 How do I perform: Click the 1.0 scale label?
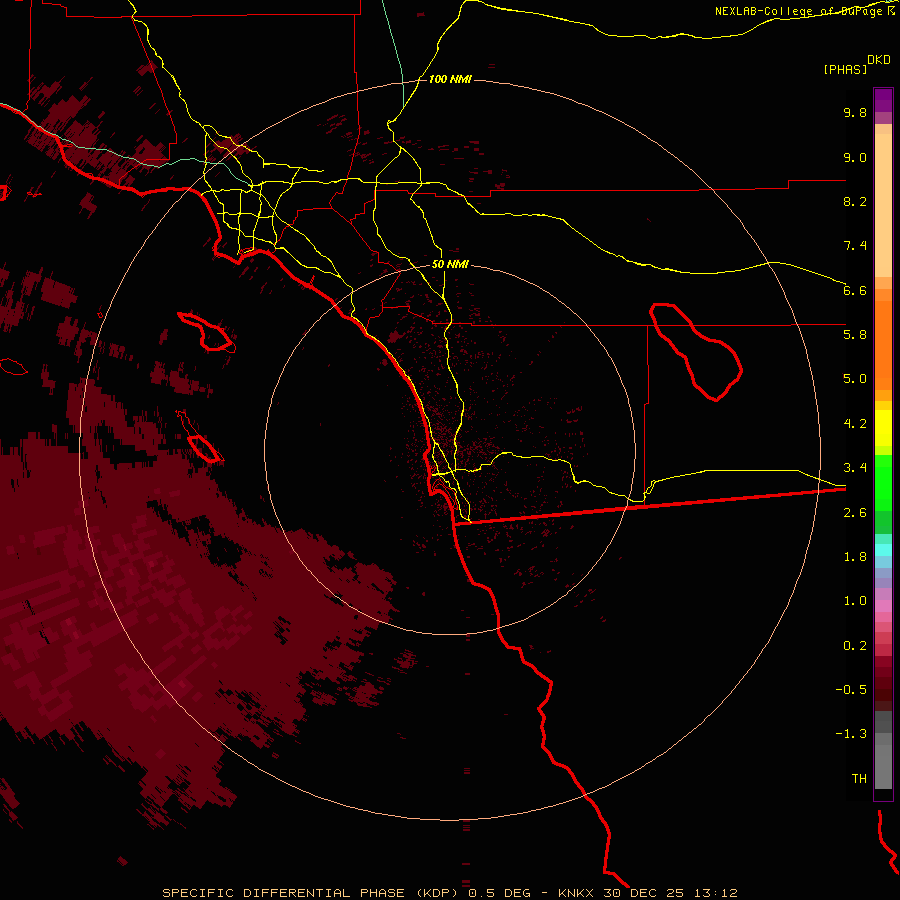click(x=855, y=601)
